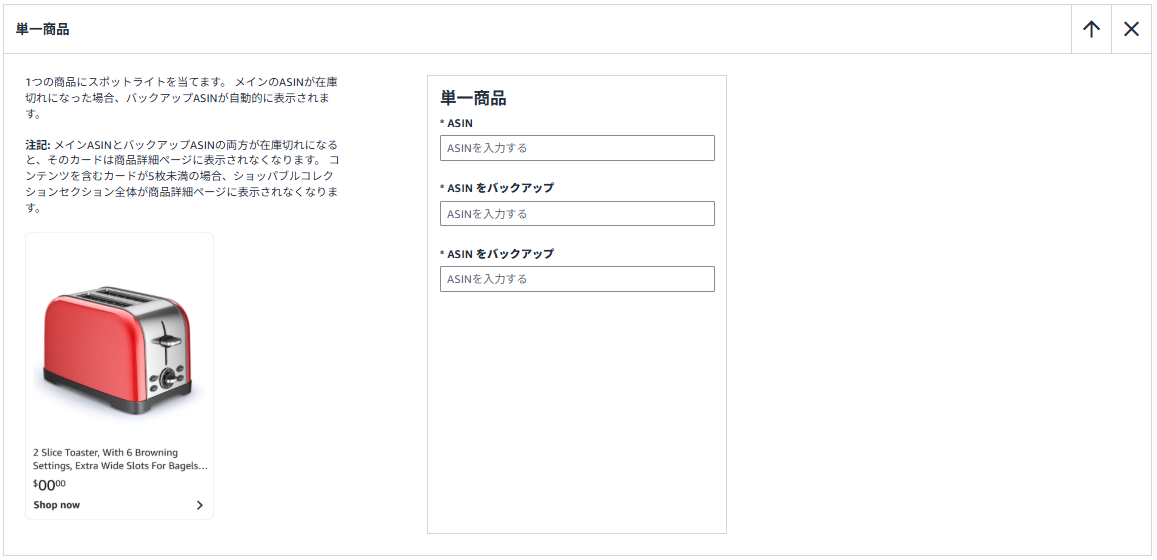Click the red toaster product image
Viewport: 1157px width, 560px height.
(x=118, y=347)
